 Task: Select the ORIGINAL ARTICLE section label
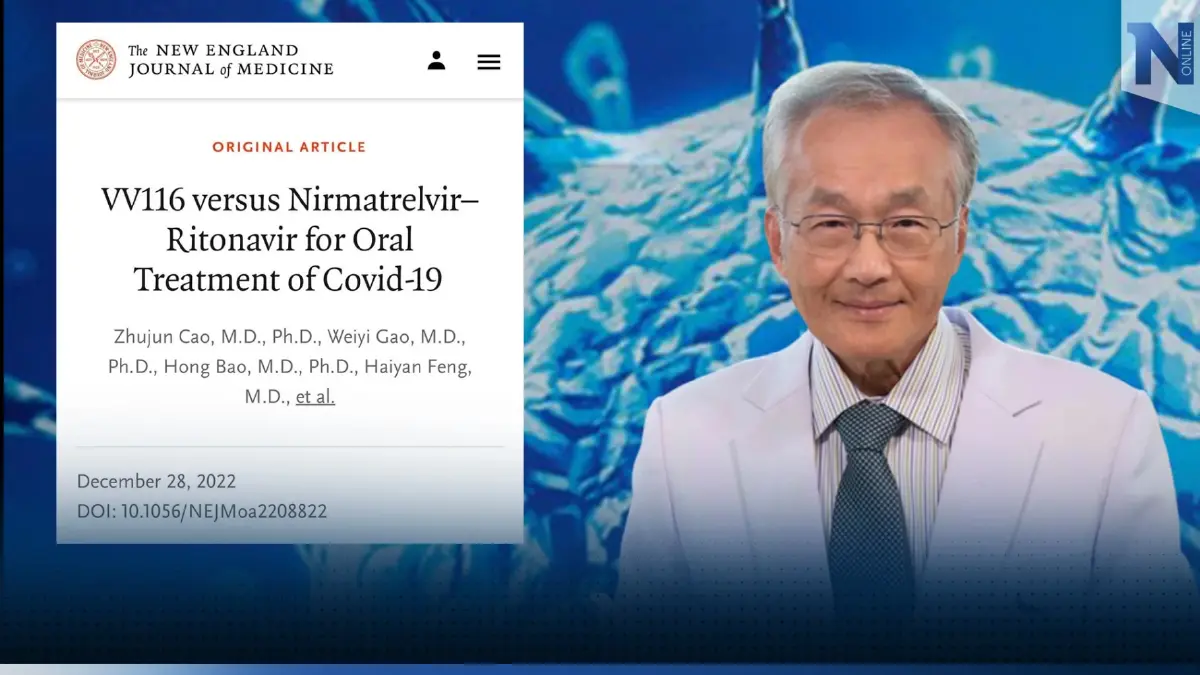289,147
